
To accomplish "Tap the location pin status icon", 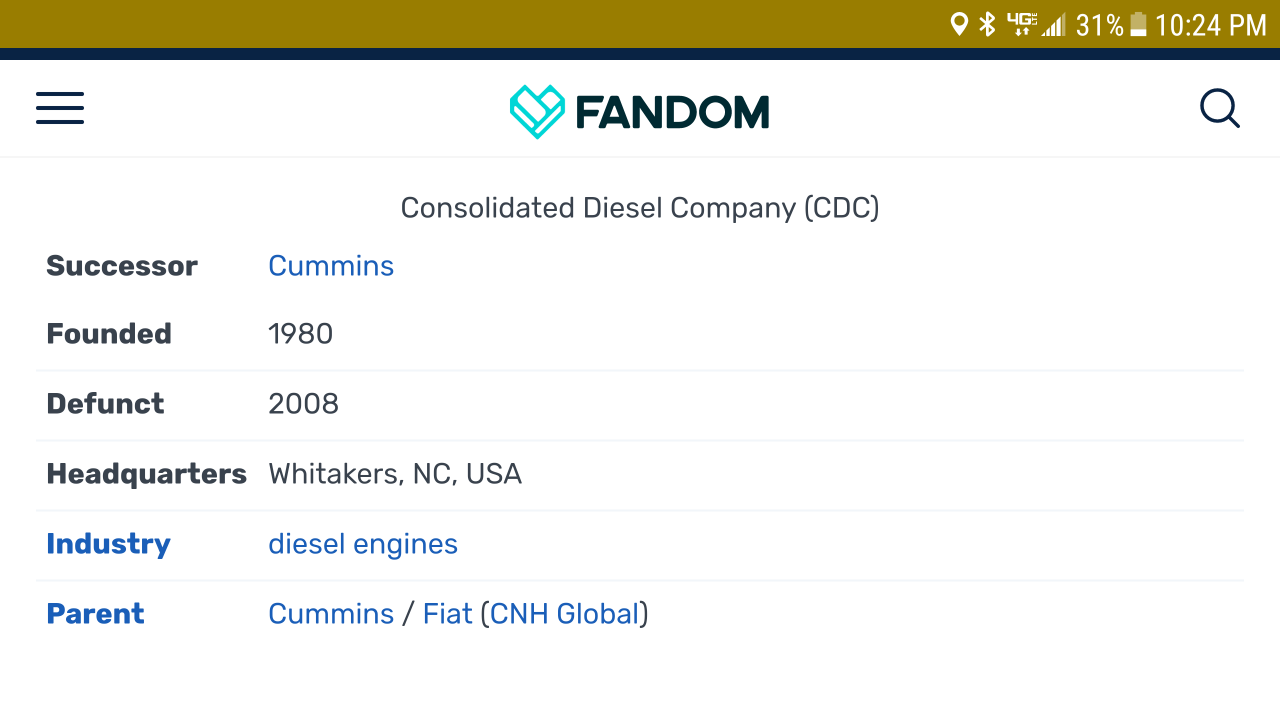I will [959, 24].
